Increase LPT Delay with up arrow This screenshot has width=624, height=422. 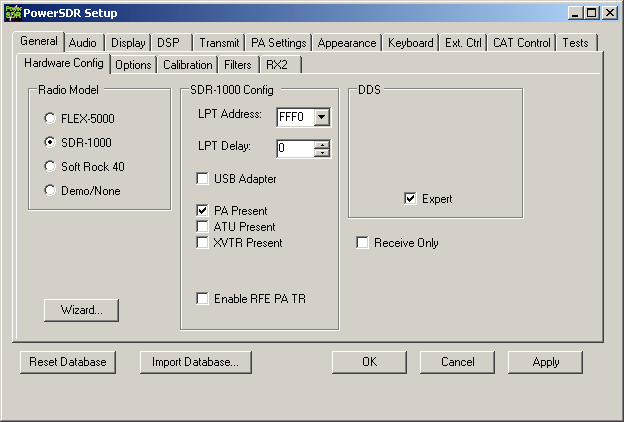322,145
